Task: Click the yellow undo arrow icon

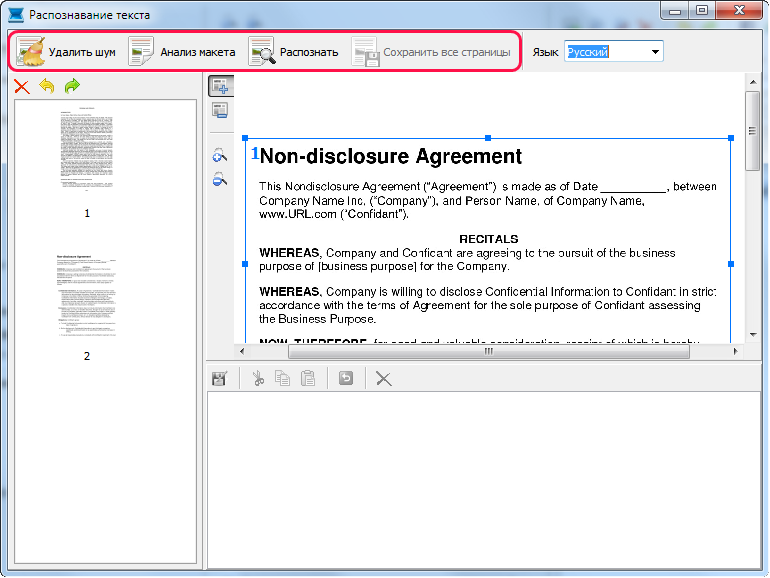Action: click(47, 86)
